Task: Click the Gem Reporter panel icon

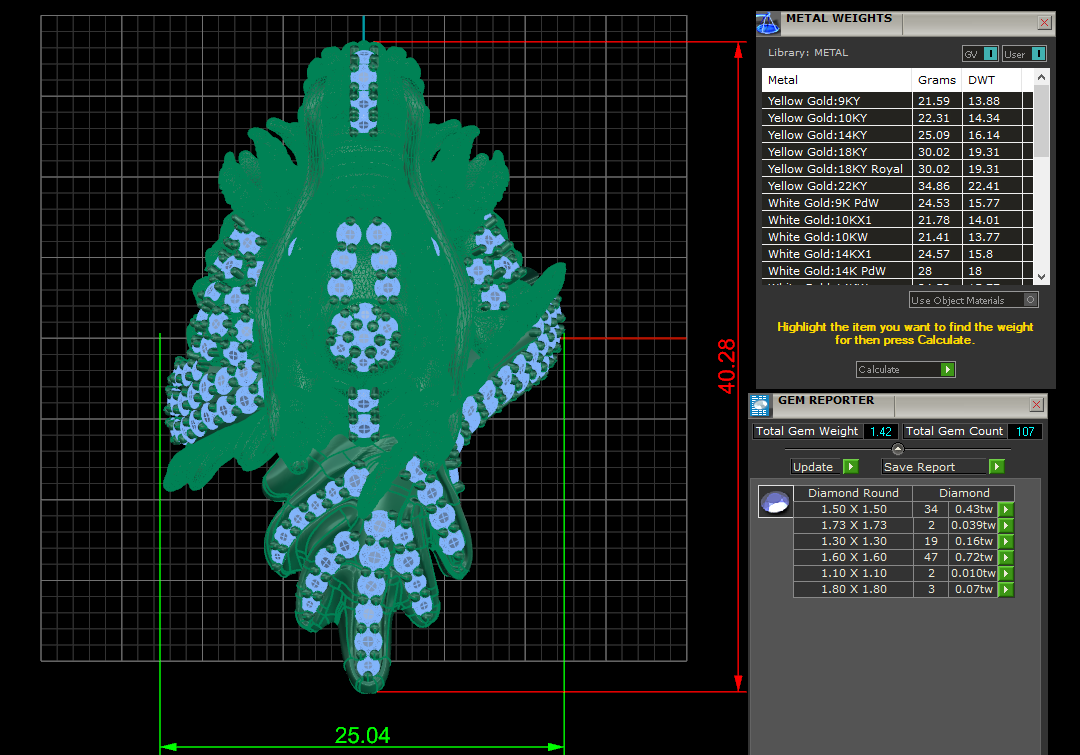Action: (761, 404)
